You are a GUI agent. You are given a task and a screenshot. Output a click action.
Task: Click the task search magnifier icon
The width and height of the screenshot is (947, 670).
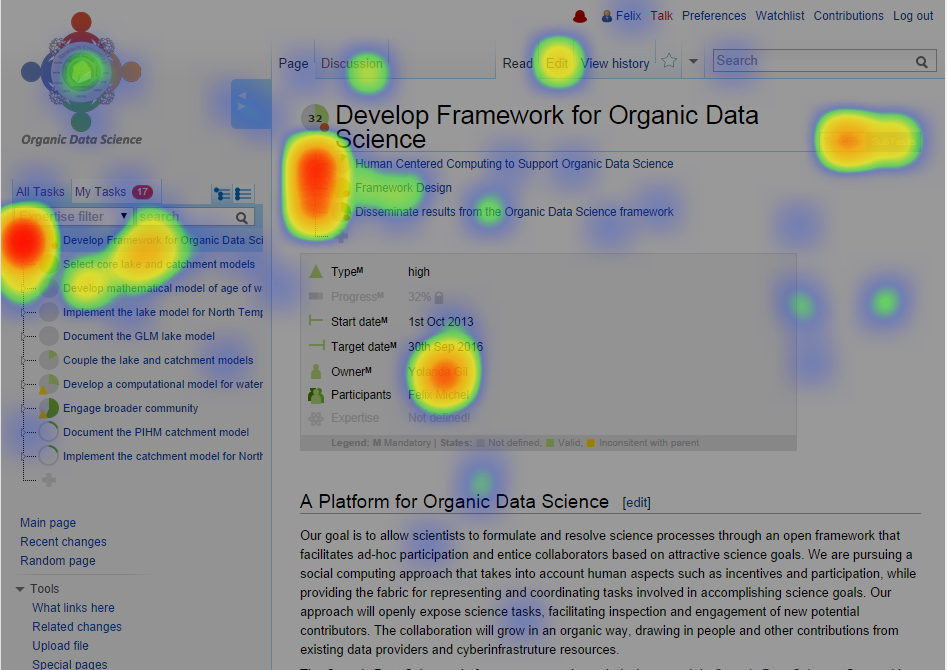click(242, 217)
